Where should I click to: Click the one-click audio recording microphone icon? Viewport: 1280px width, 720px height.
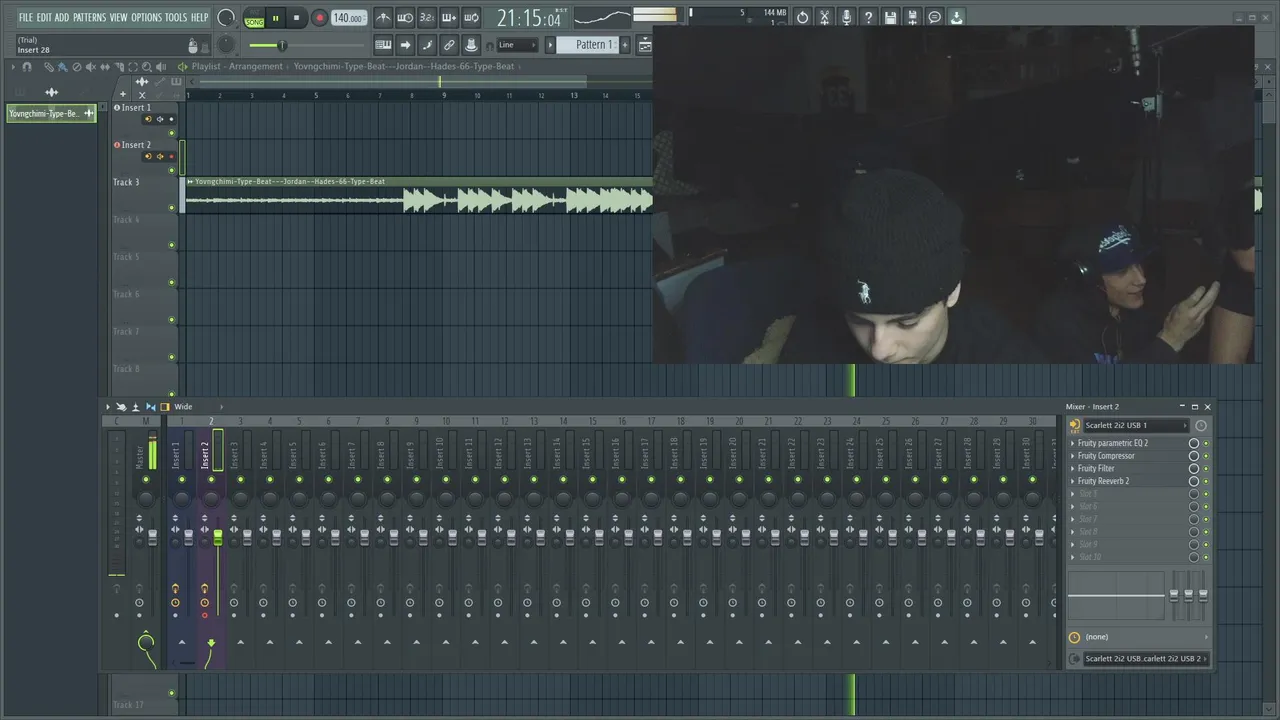pyautogui.click(x=846, y=17)
